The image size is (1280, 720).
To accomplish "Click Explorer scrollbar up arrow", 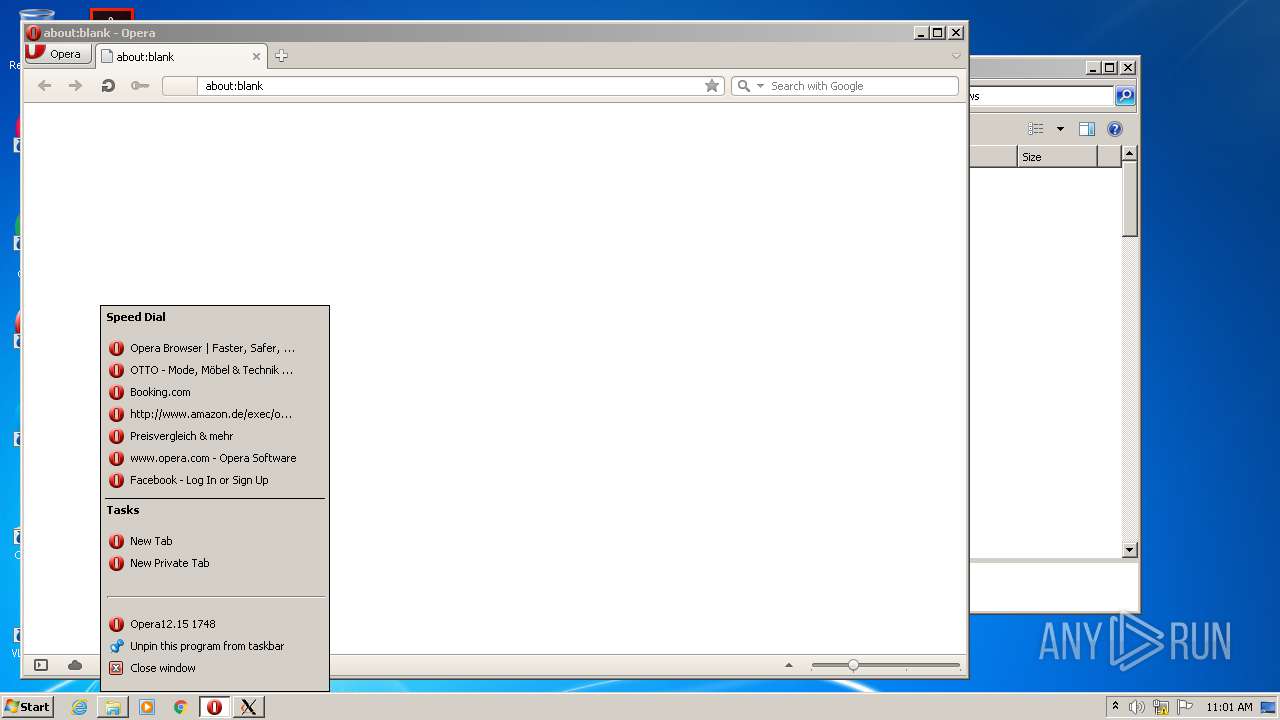I will (x=1130, y=154).
